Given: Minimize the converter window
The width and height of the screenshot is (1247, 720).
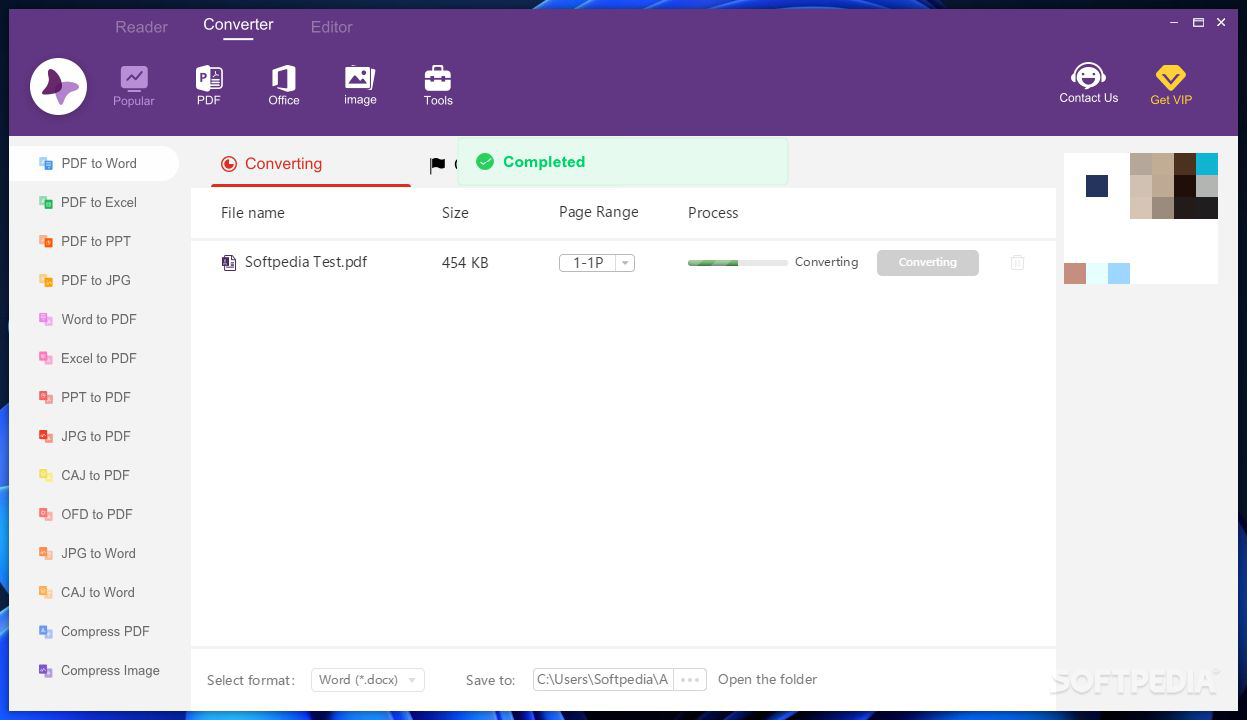Looking at the screenshot, I should tap(1175, 22).
